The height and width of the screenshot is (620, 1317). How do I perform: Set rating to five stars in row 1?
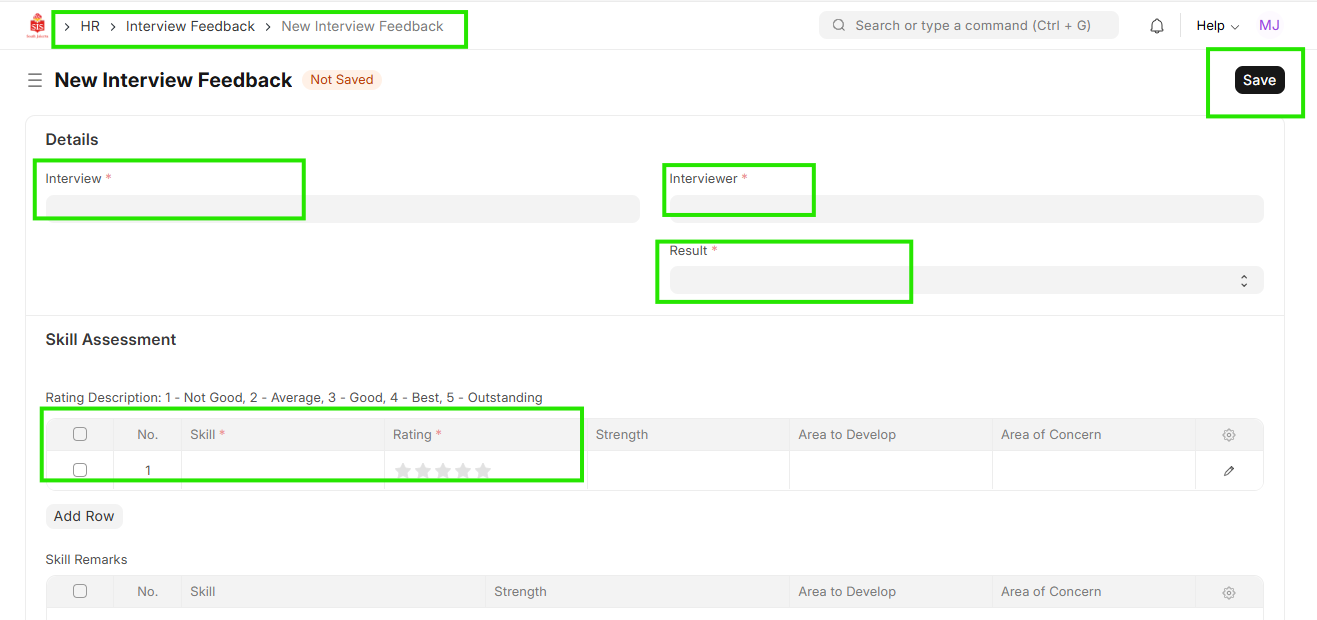coord(483,471)
